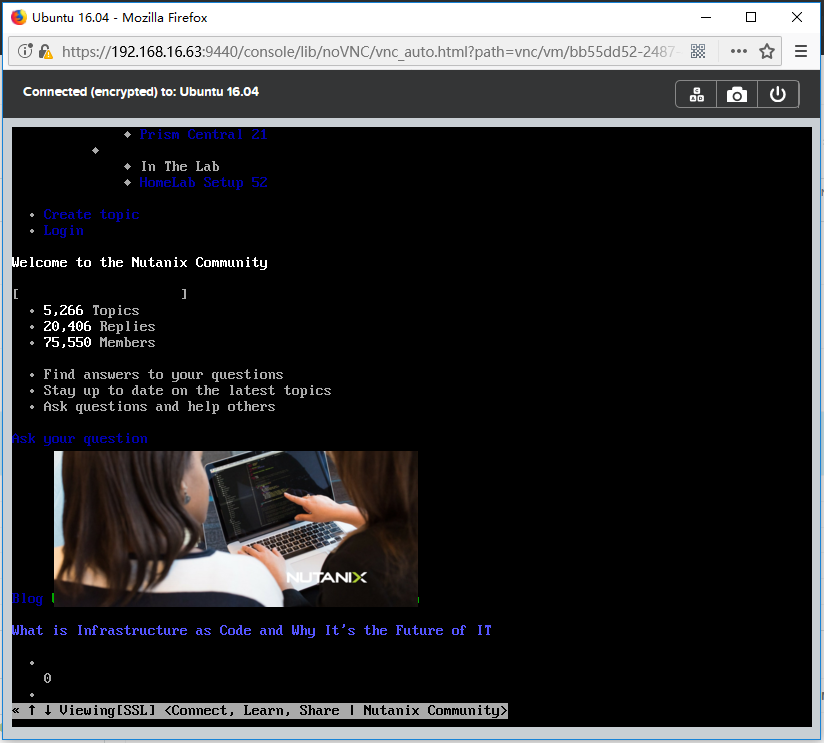Screen dimensions: 824x743
Task: Click the Firefox logo in the title bar
Action: [19, 17]
